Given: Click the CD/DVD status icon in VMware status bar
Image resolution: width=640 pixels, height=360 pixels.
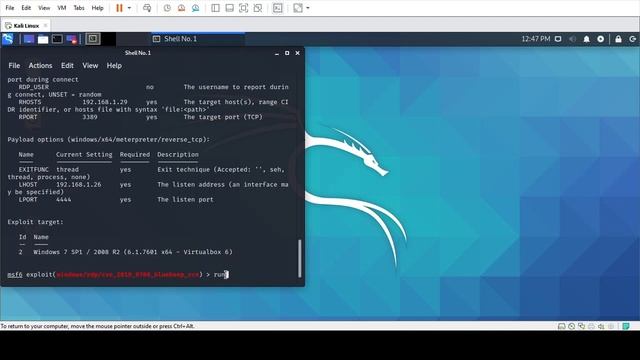Looking at the screenshot, I should 571,326.
